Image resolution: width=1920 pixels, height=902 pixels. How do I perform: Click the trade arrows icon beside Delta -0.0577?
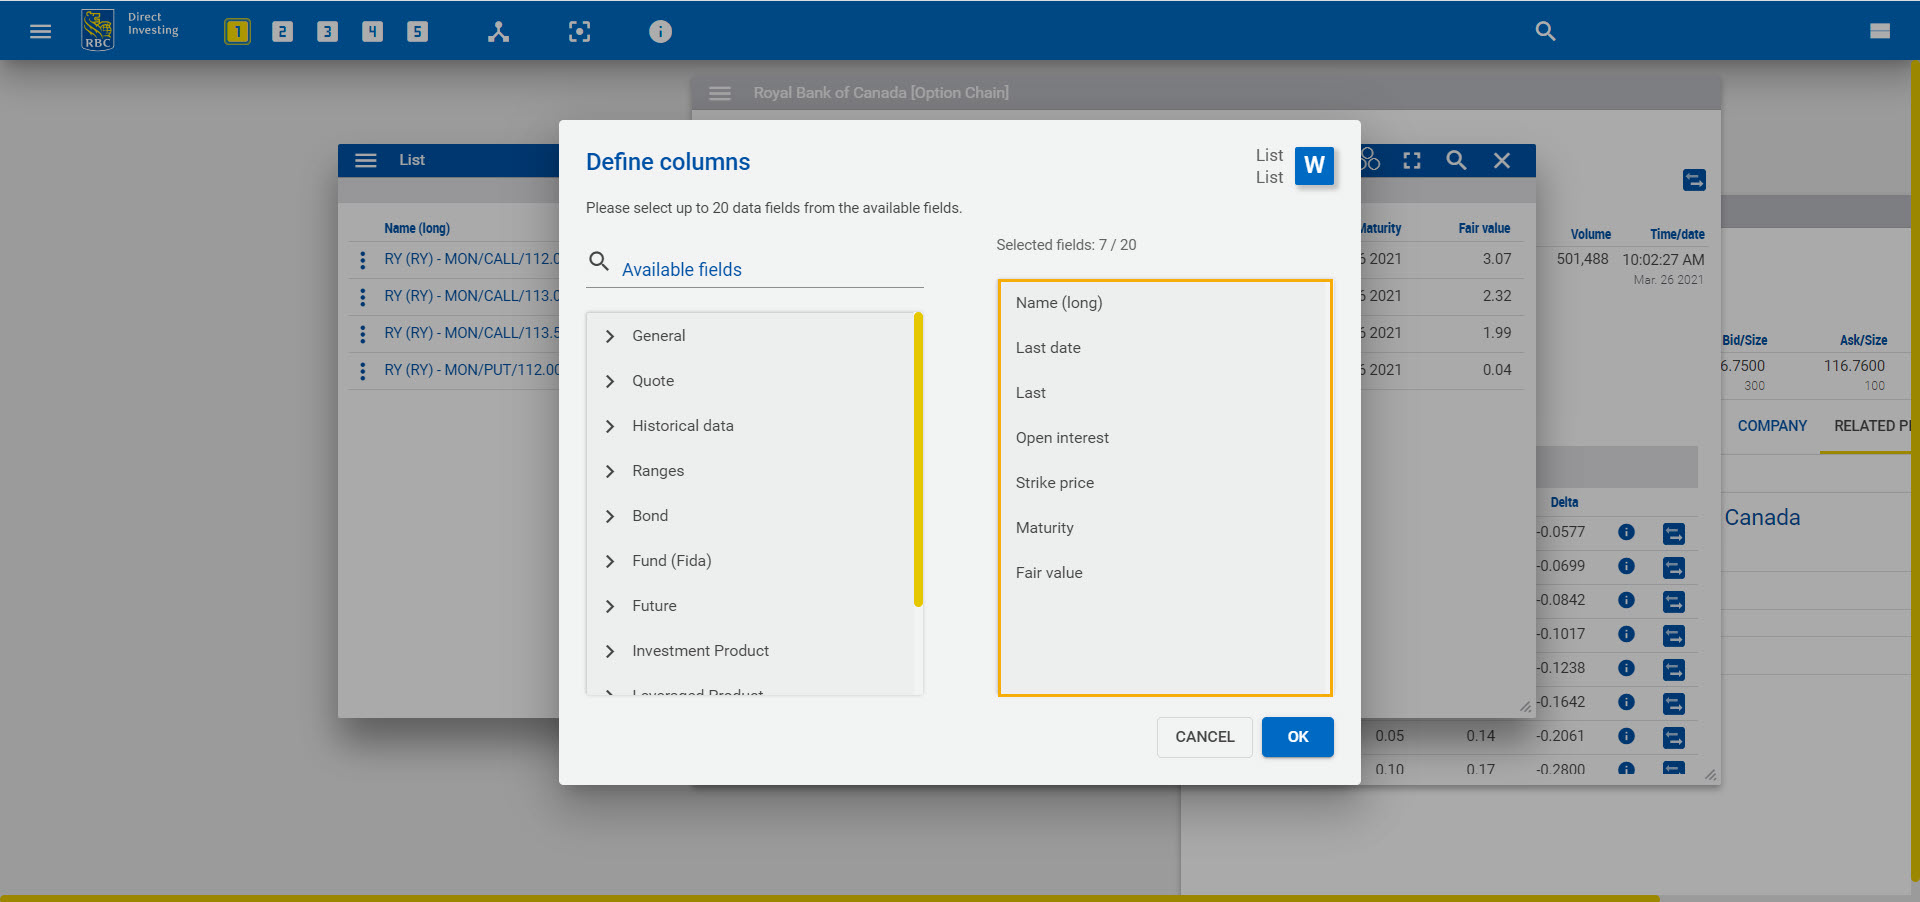click(x=1676, y=533)
